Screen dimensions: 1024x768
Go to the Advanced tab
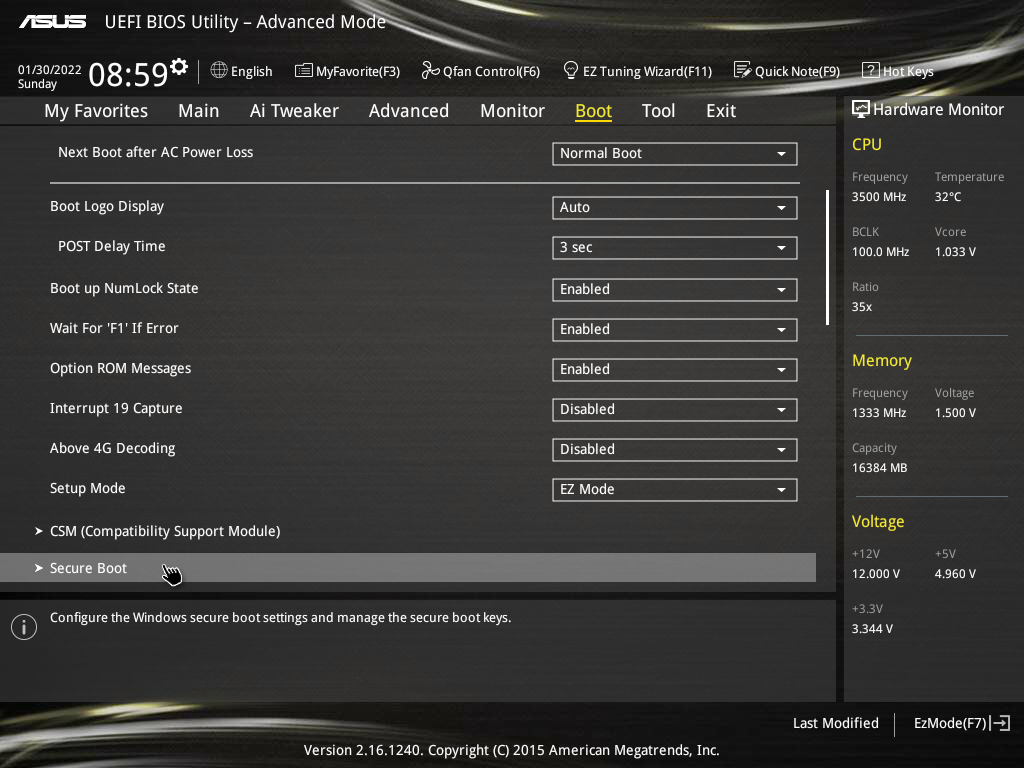point(409,111)
